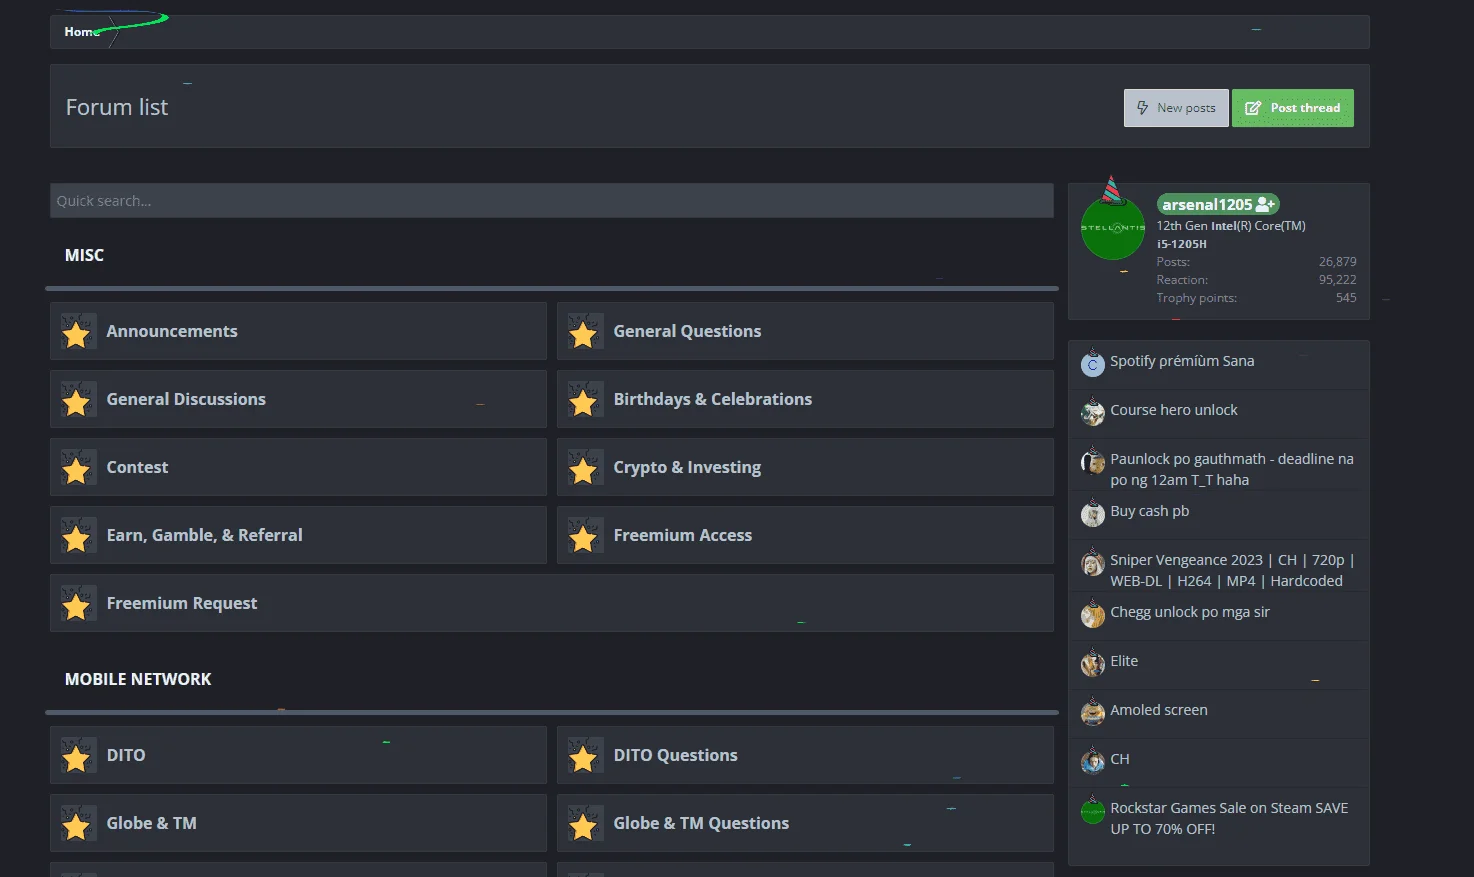Viewport: 1474px width, 877px height.
Task: Open arsenal1205 user profile name
Action: 1207,204
